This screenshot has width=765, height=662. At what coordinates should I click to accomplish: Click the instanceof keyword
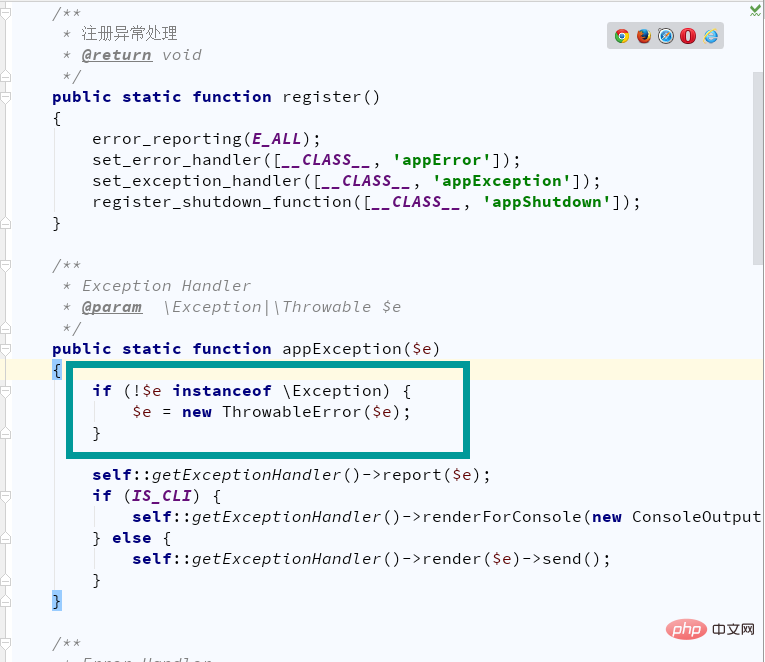pos(222,391)
